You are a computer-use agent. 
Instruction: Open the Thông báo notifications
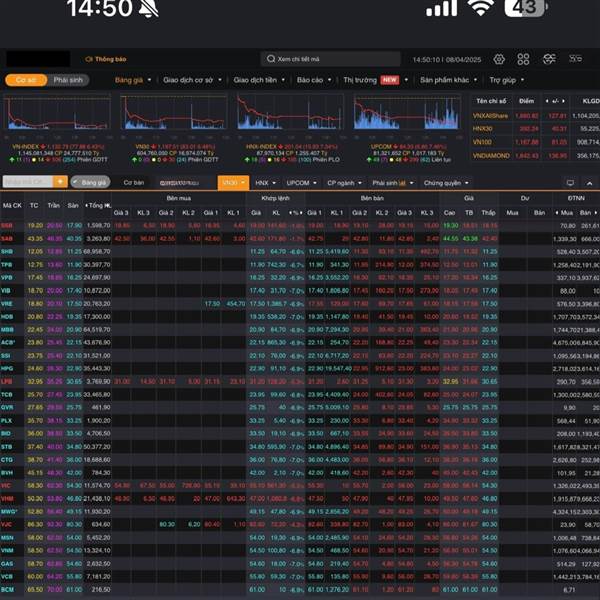[x=106, y=59]
